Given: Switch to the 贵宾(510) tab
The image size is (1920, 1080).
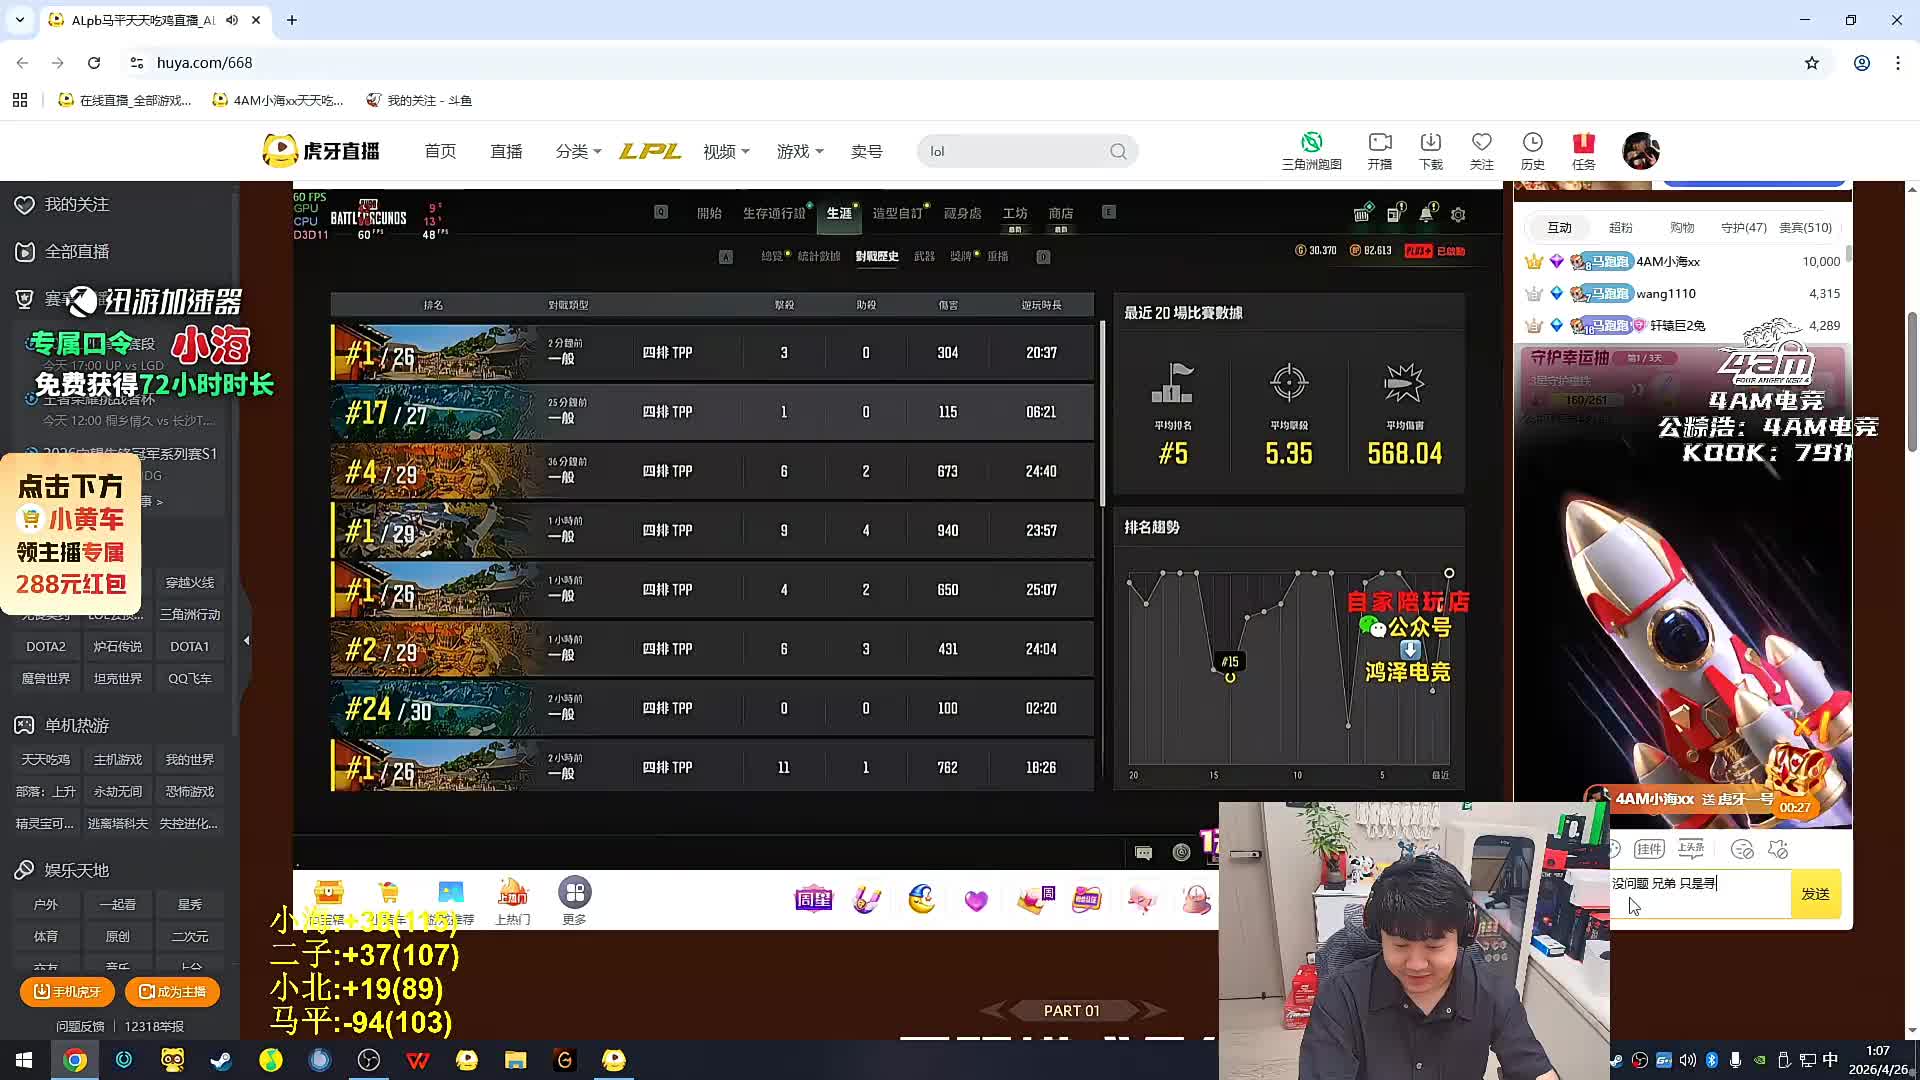Looking at the screenshot, I should [1805, 228].
